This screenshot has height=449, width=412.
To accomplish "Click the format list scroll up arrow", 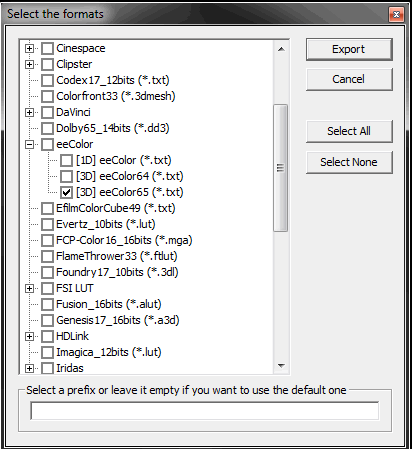I will click(281, 49).
